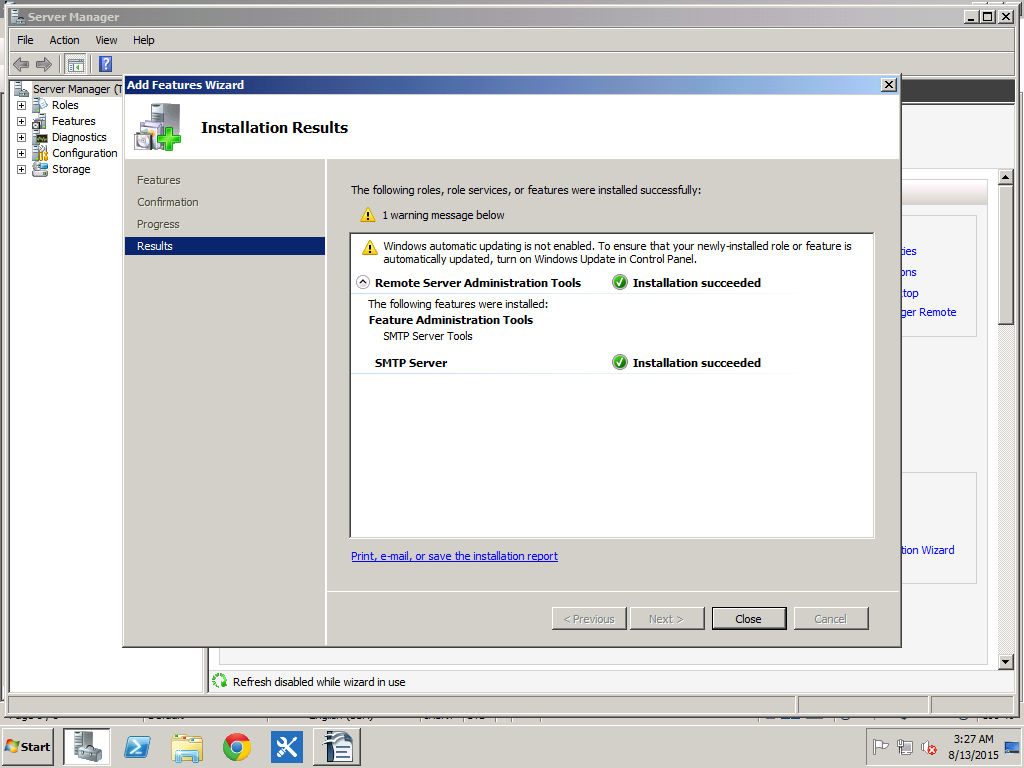This screenshot has width=1024, height=768.
Task: Click the 'SMTP Server Tools' text
Action: tap(428, 336)
